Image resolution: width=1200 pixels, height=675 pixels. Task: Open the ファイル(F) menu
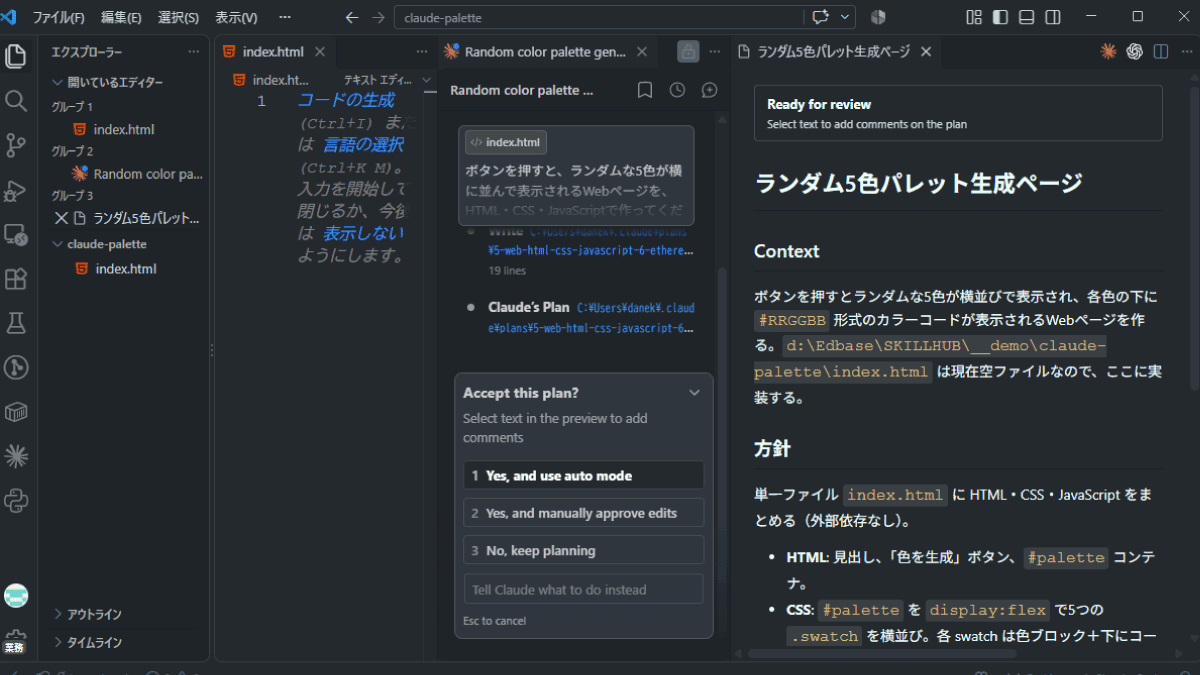(x=58, y=18)
